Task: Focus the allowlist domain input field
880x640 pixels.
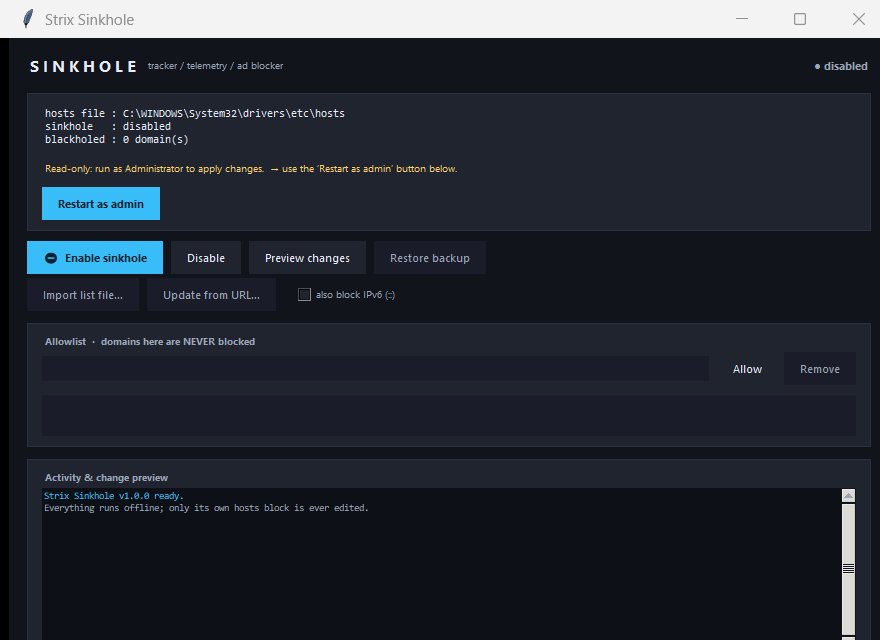Action: (x=375, y=368)
